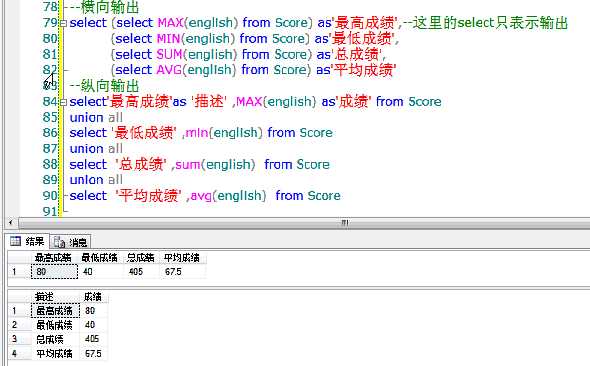
Task: Click the results grid icon on 结果 tab
Action: tap(15, 241)
